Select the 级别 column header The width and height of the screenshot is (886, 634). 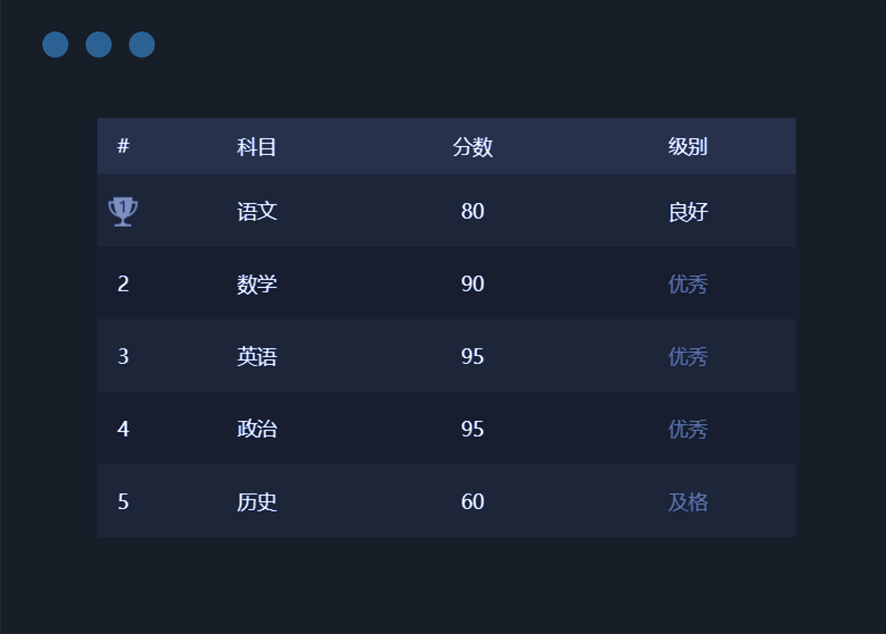coord(687,147)
